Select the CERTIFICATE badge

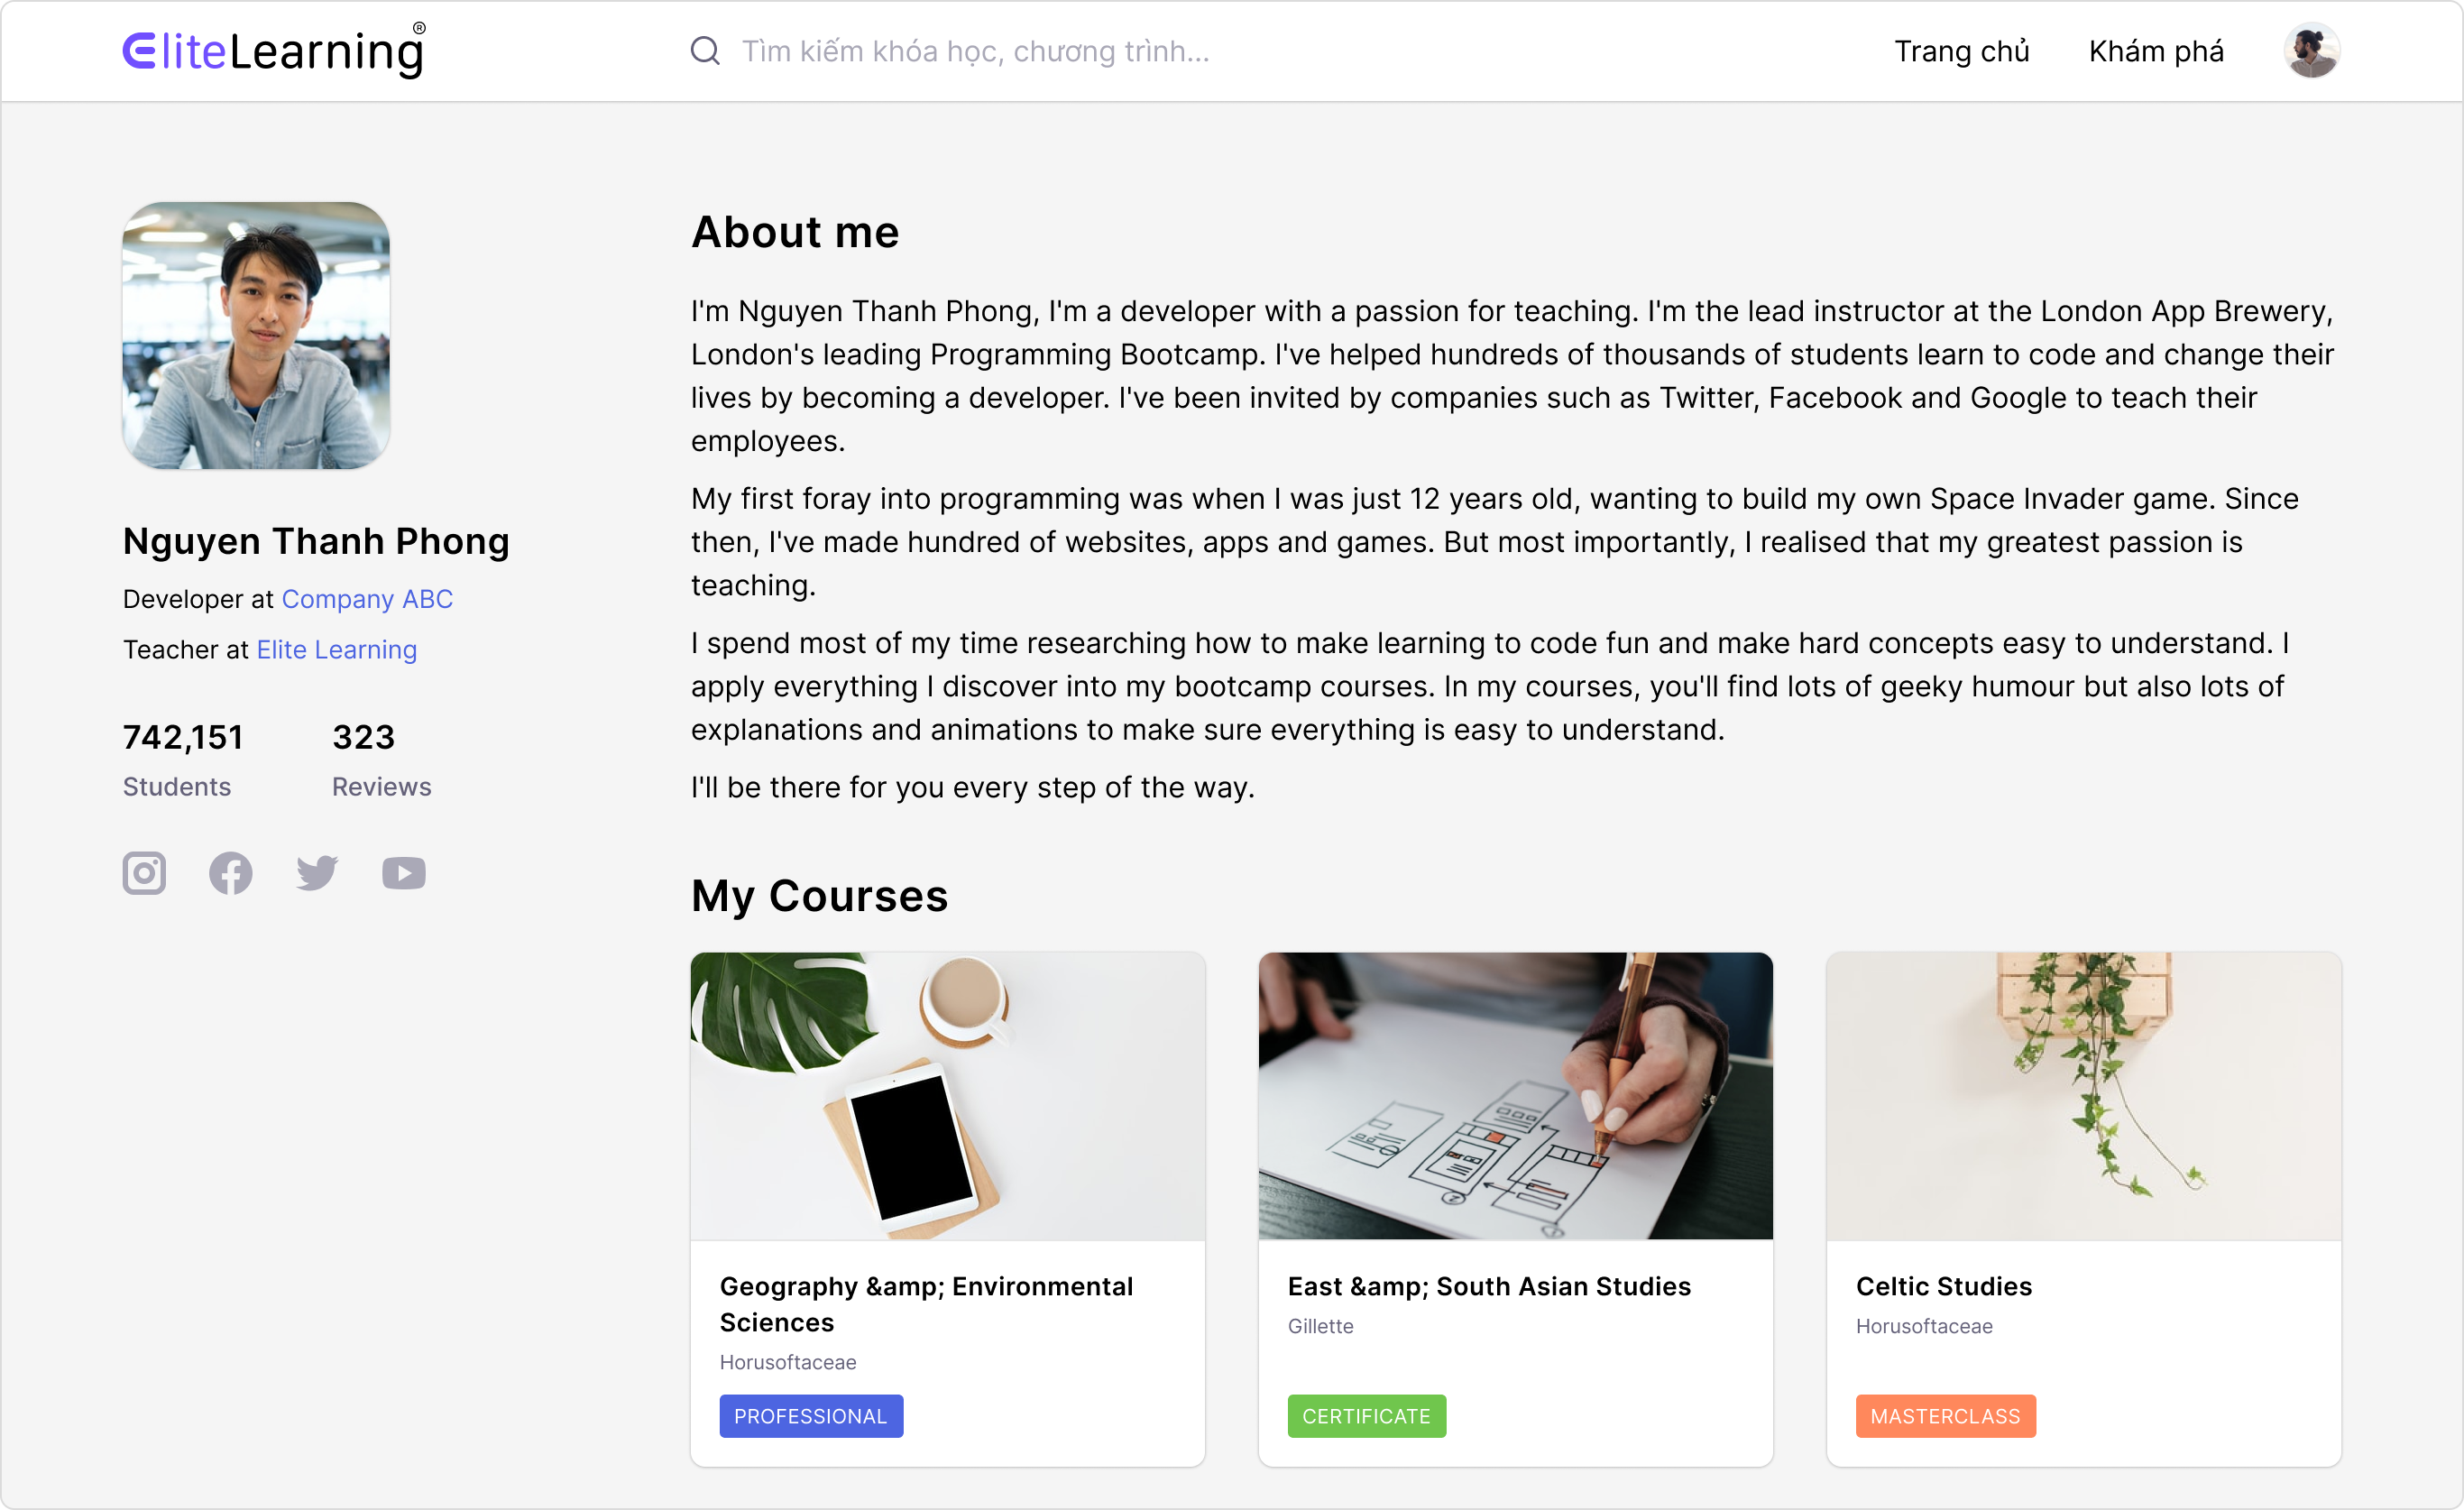[x=1366, y=1416]
